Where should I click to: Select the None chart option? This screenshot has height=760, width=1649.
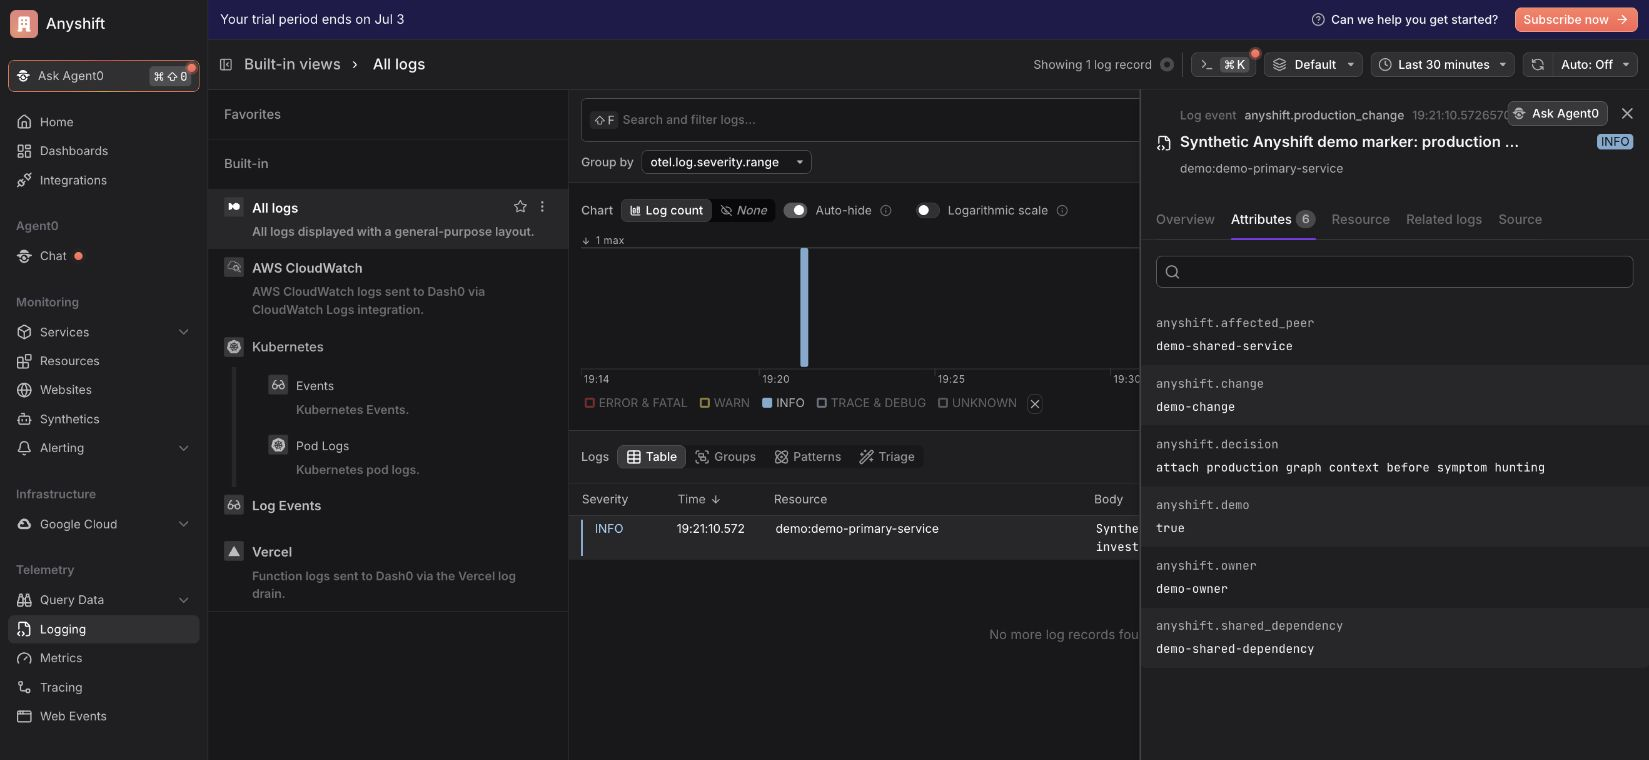click(744, 210)
